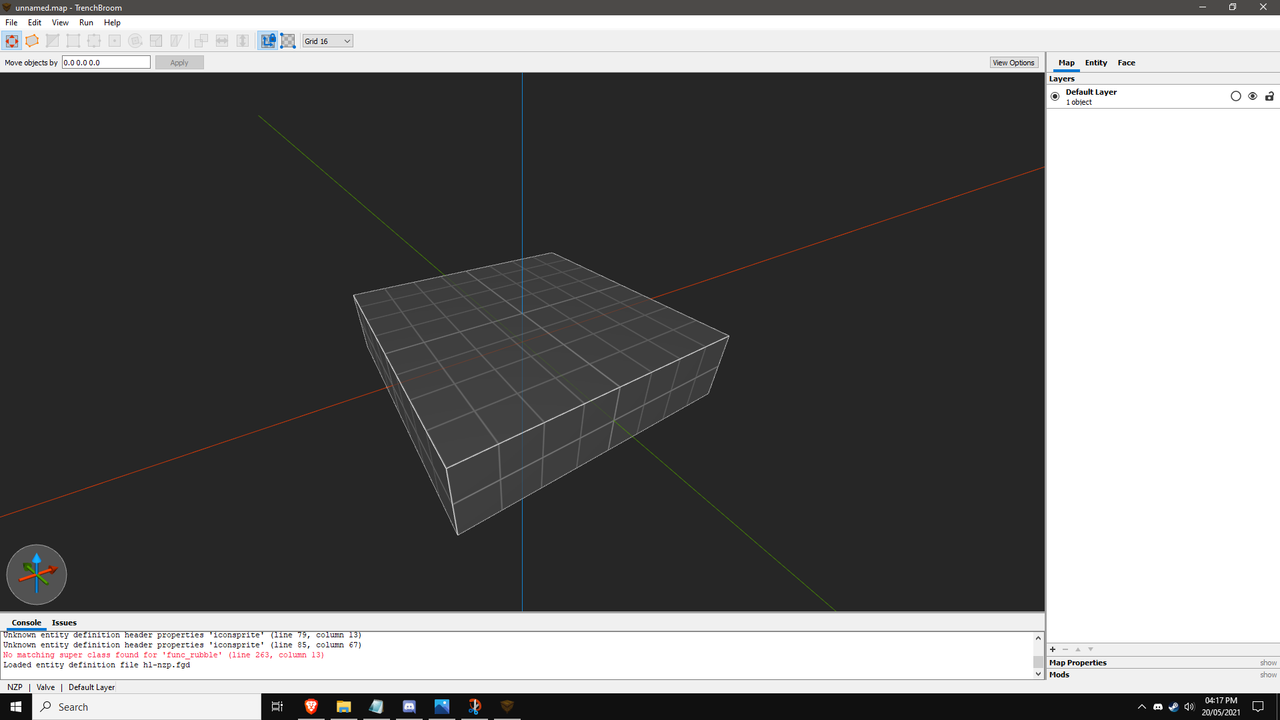Image resolution: width=1280 pixels, height=720 pixels.
Task: Switch to the Entity tab
Action: [x=1095, y=62]
